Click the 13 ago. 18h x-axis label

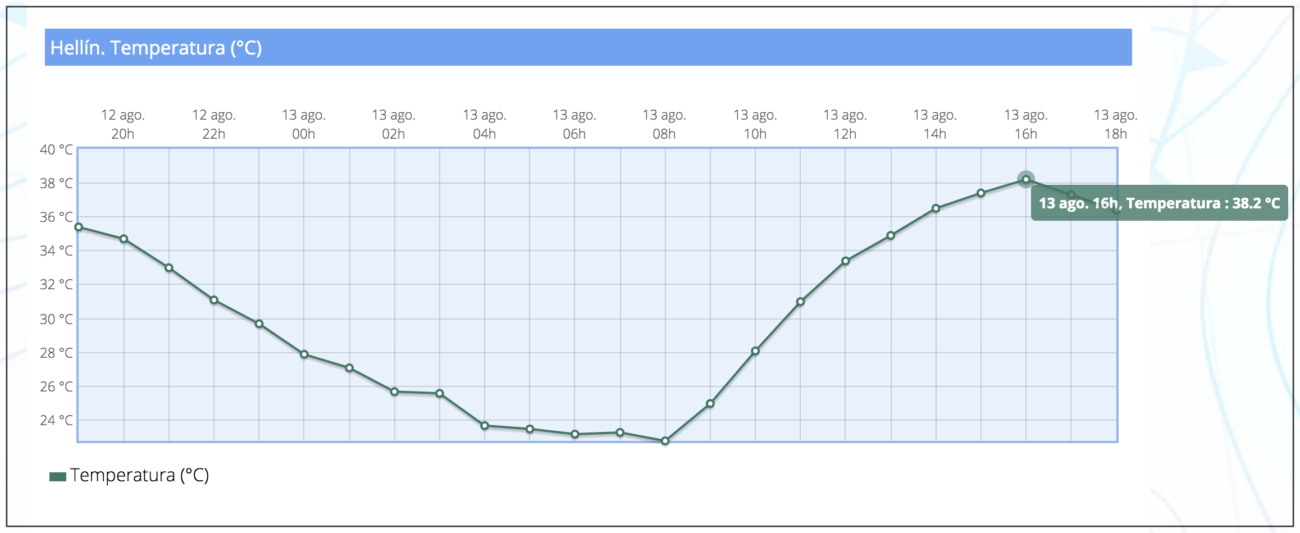1116,124
